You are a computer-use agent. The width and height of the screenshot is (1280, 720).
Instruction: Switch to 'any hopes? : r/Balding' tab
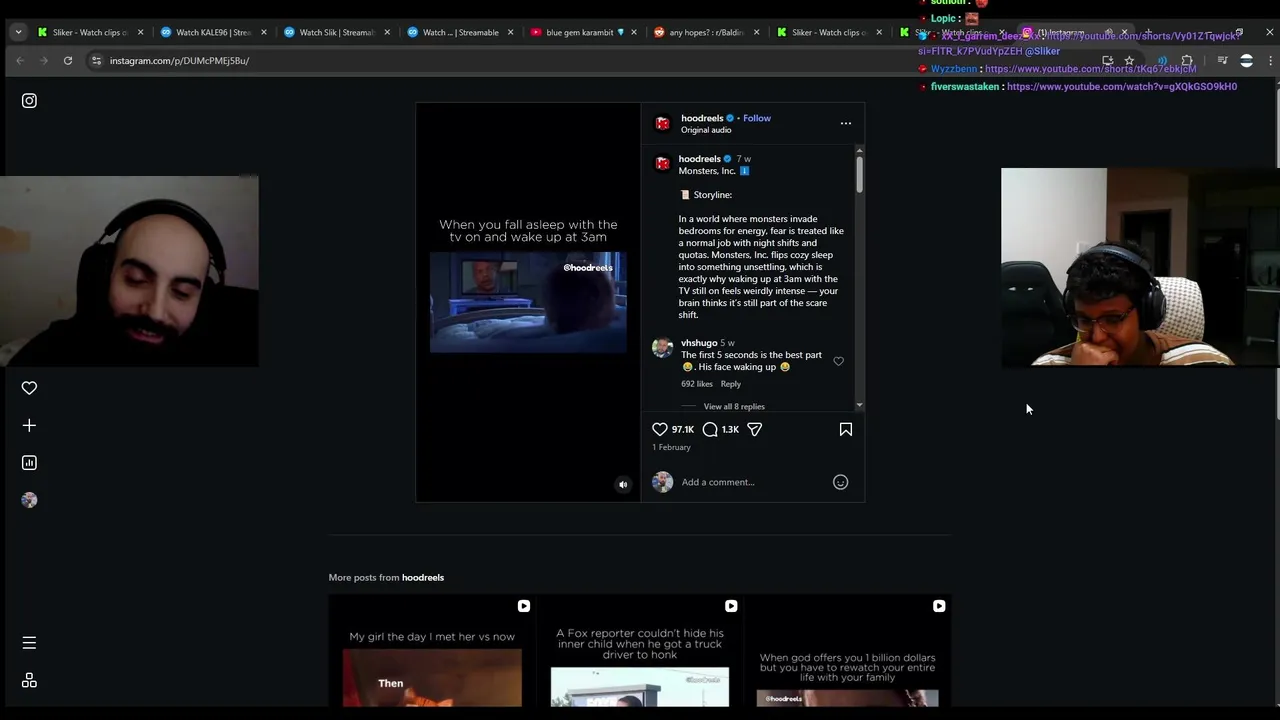(707, 32)
